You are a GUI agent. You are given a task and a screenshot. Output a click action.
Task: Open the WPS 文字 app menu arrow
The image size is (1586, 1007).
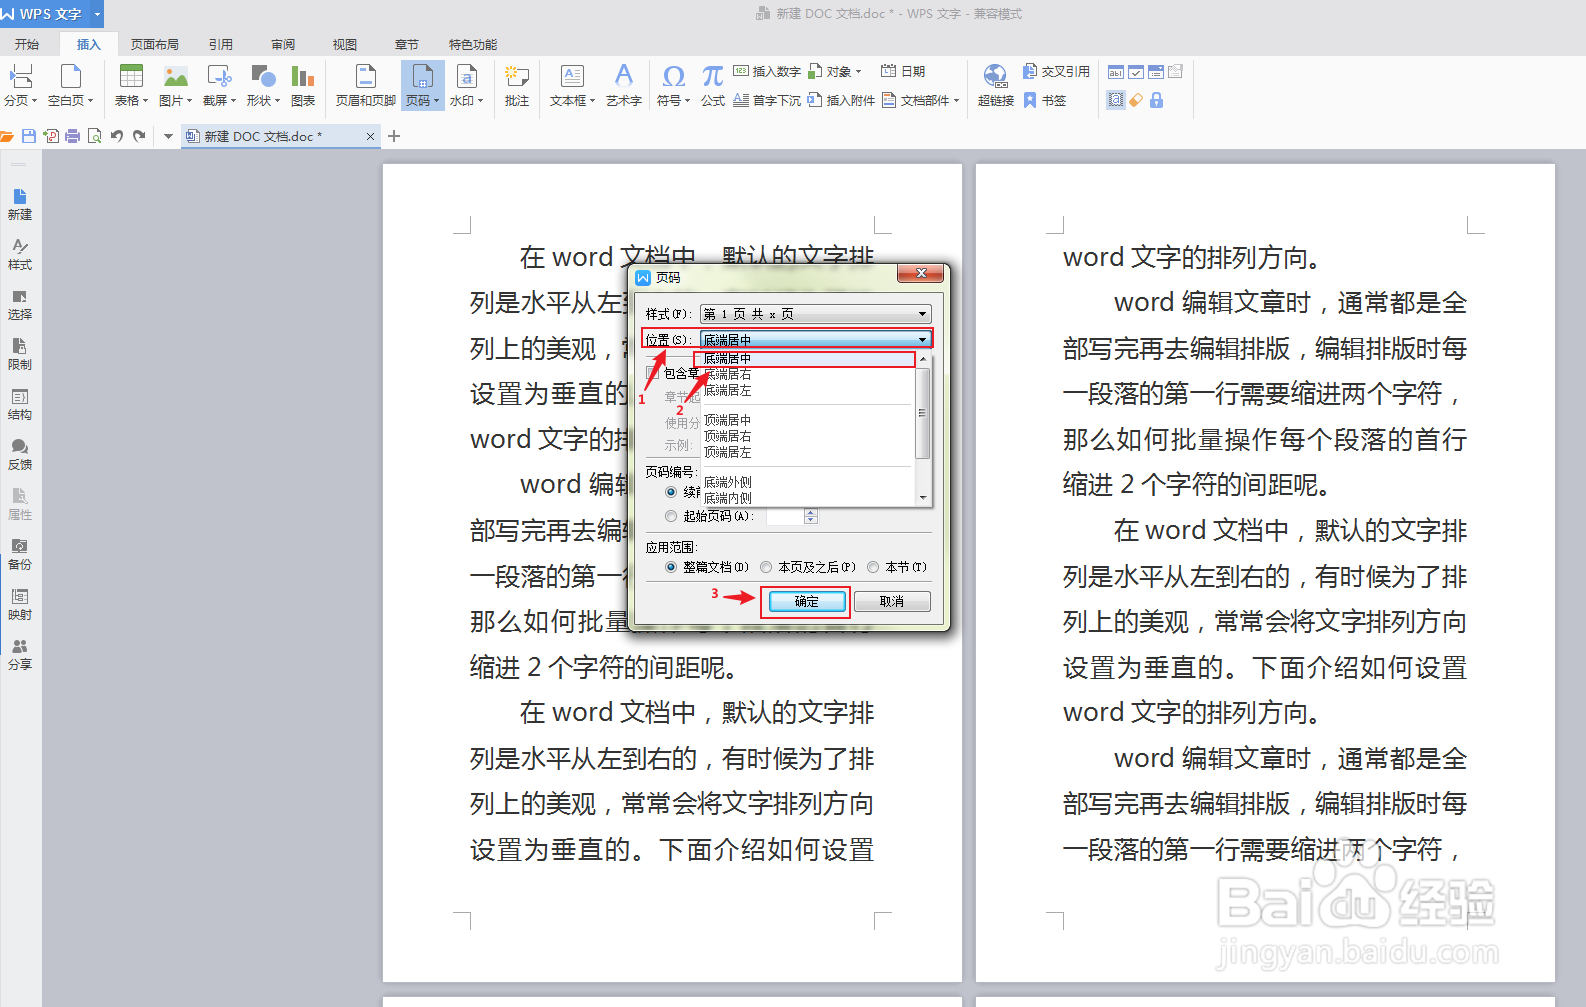tap(97, 14)
